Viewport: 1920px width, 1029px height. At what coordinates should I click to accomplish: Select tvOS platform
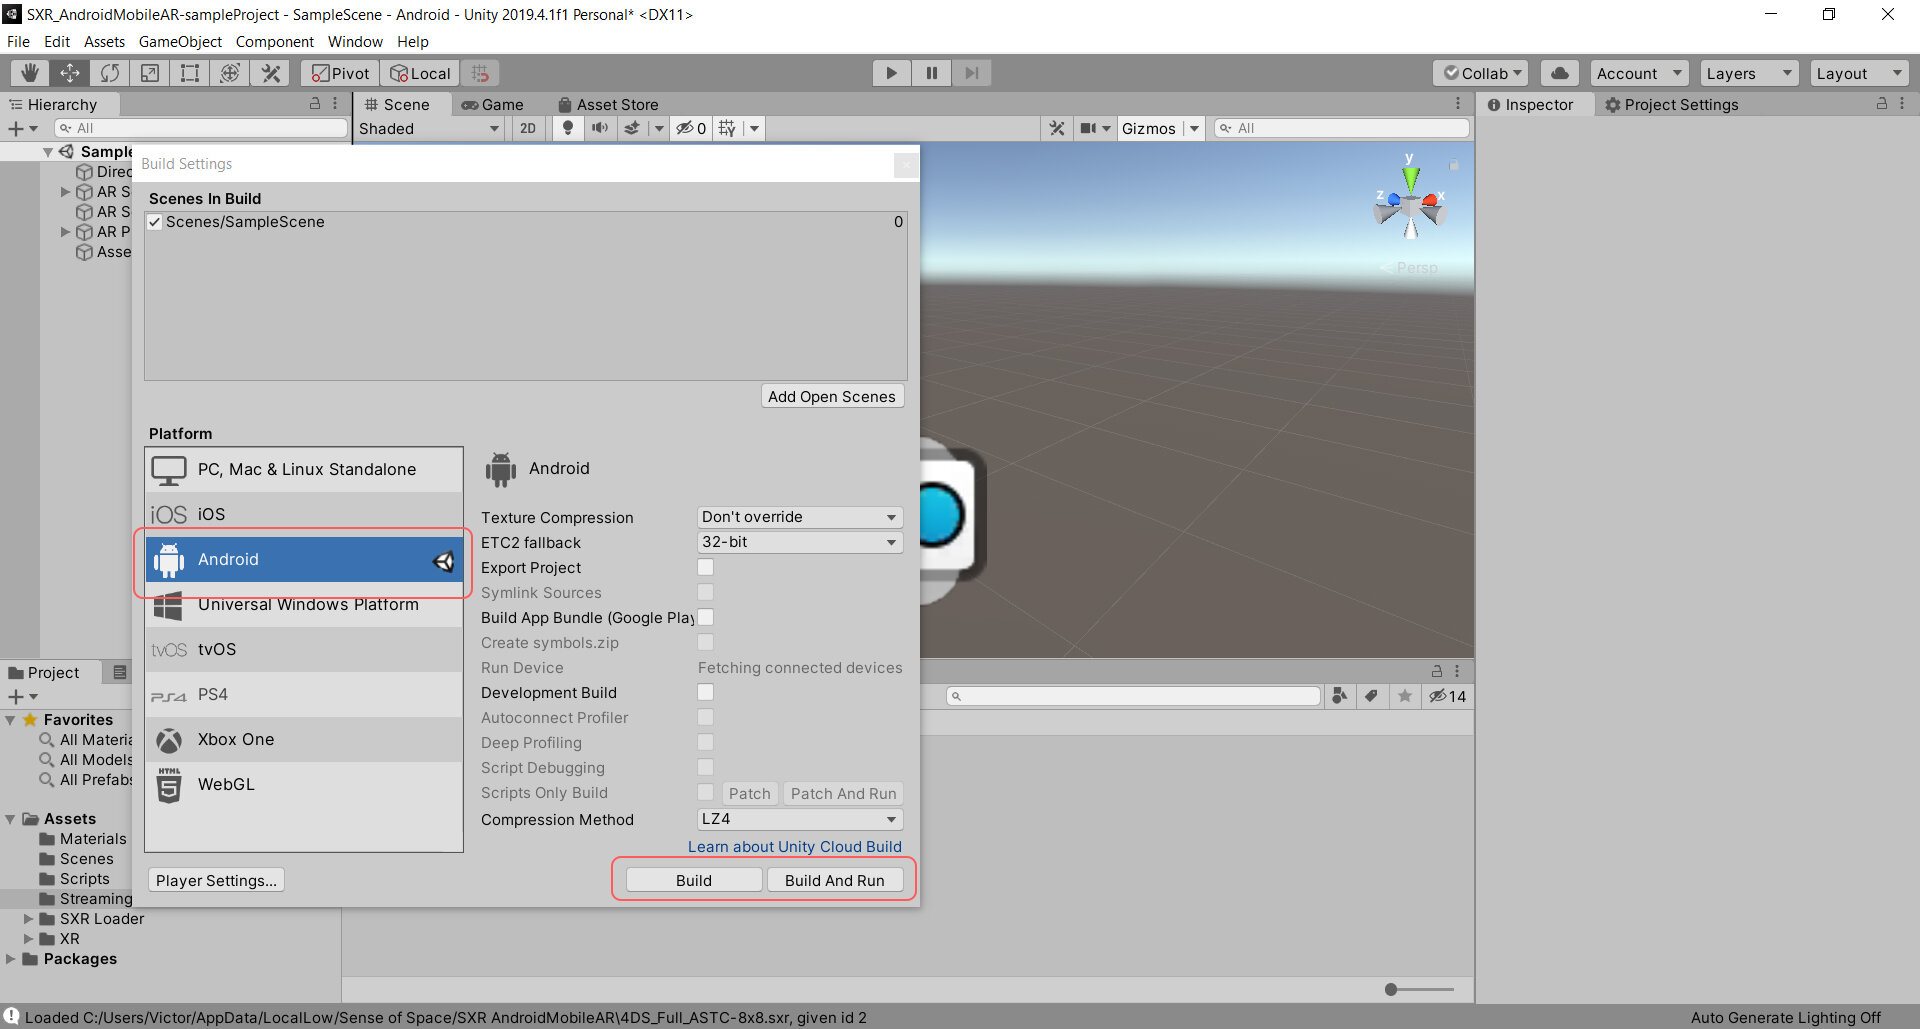[304, 649]
